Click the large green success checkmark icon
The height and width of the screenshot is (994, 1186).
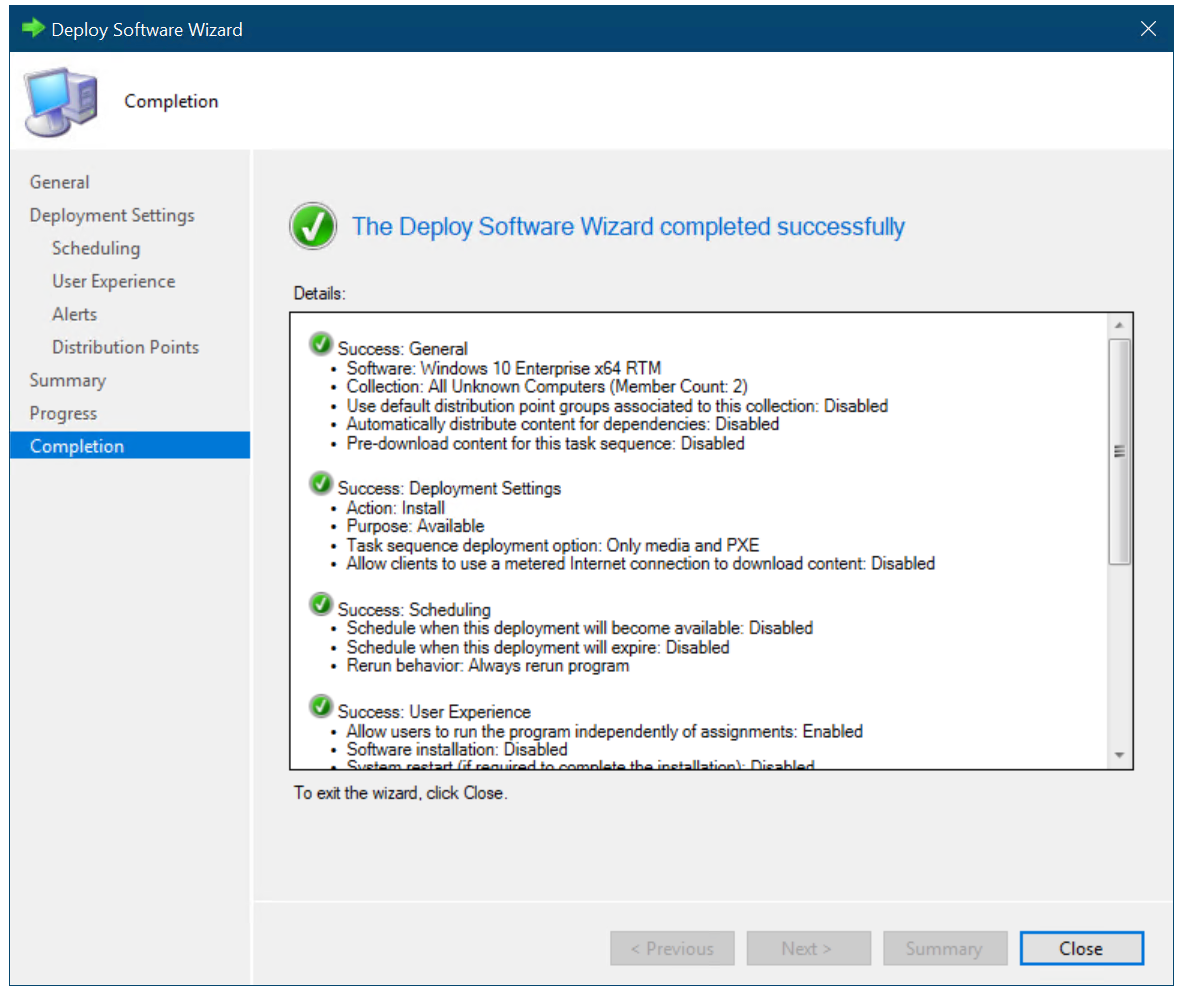click(314, 227)
